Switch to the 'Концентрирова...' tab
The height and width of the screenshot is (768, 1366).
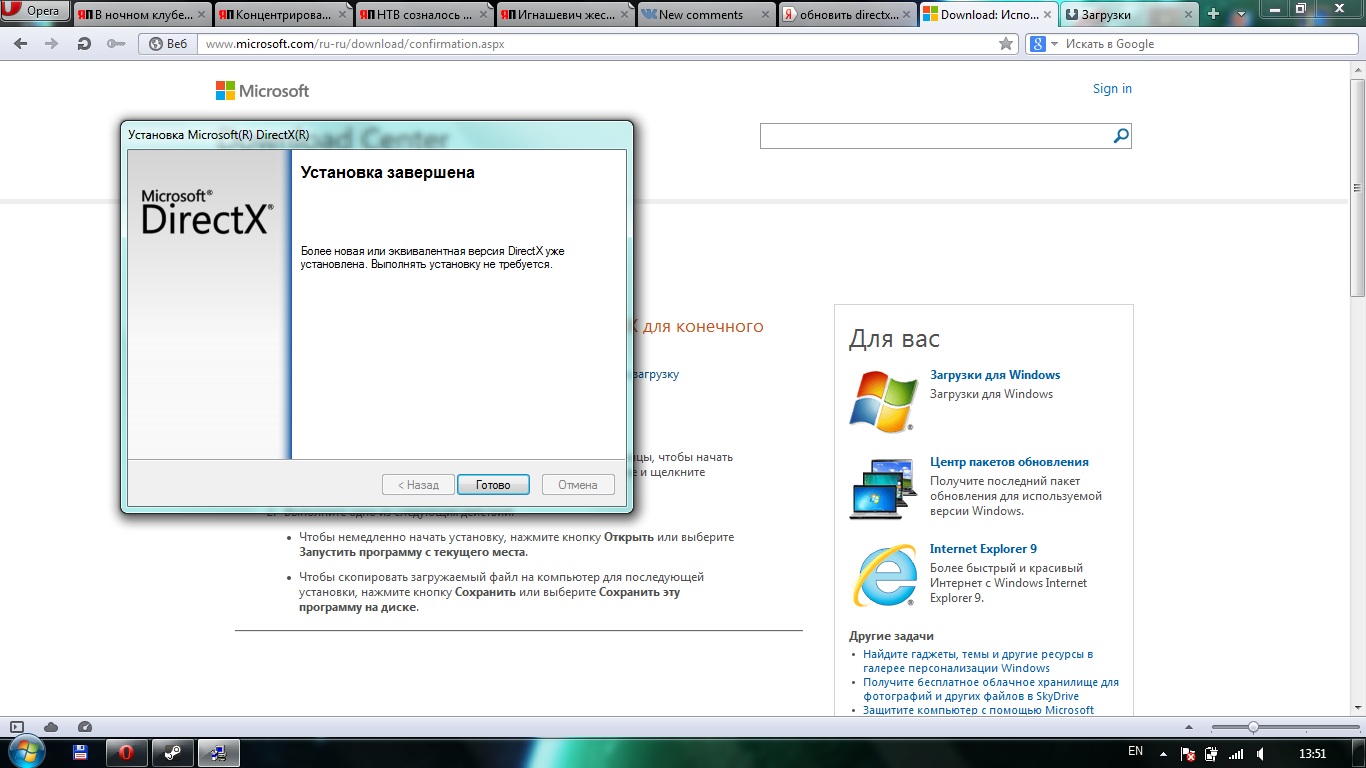276,14
